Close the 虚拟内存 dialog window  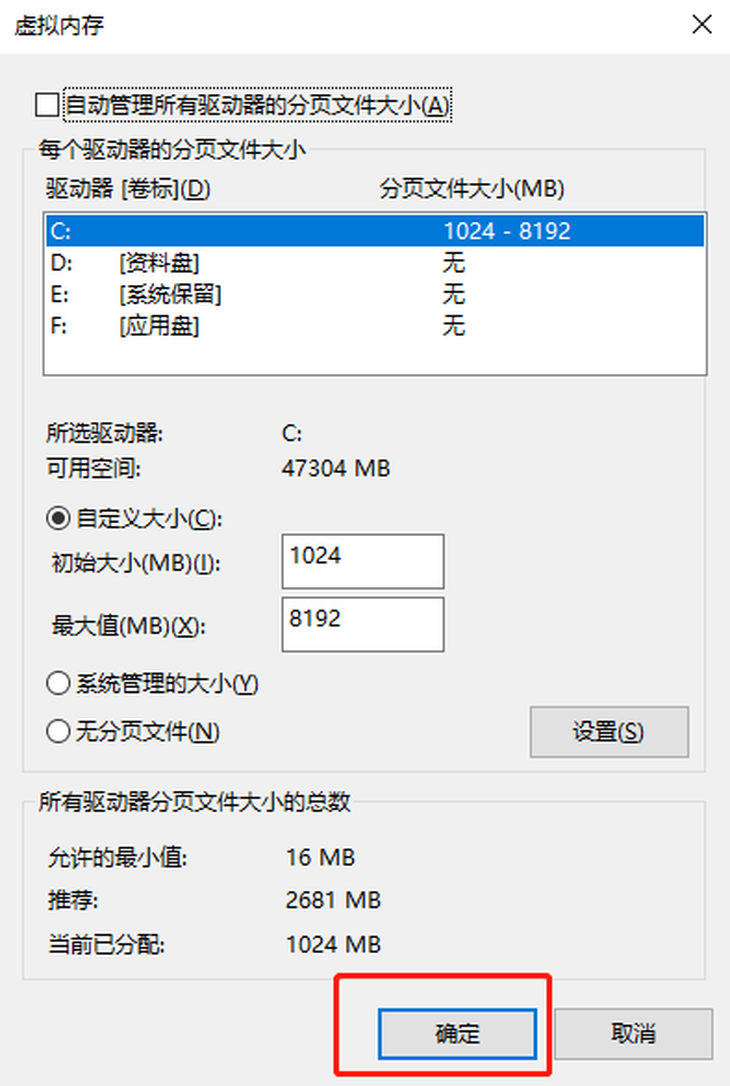(702, 25)
